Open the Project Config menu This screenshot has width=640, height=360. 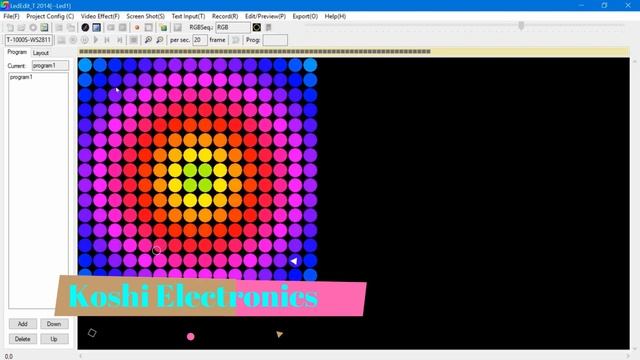[x=50, y=16]
